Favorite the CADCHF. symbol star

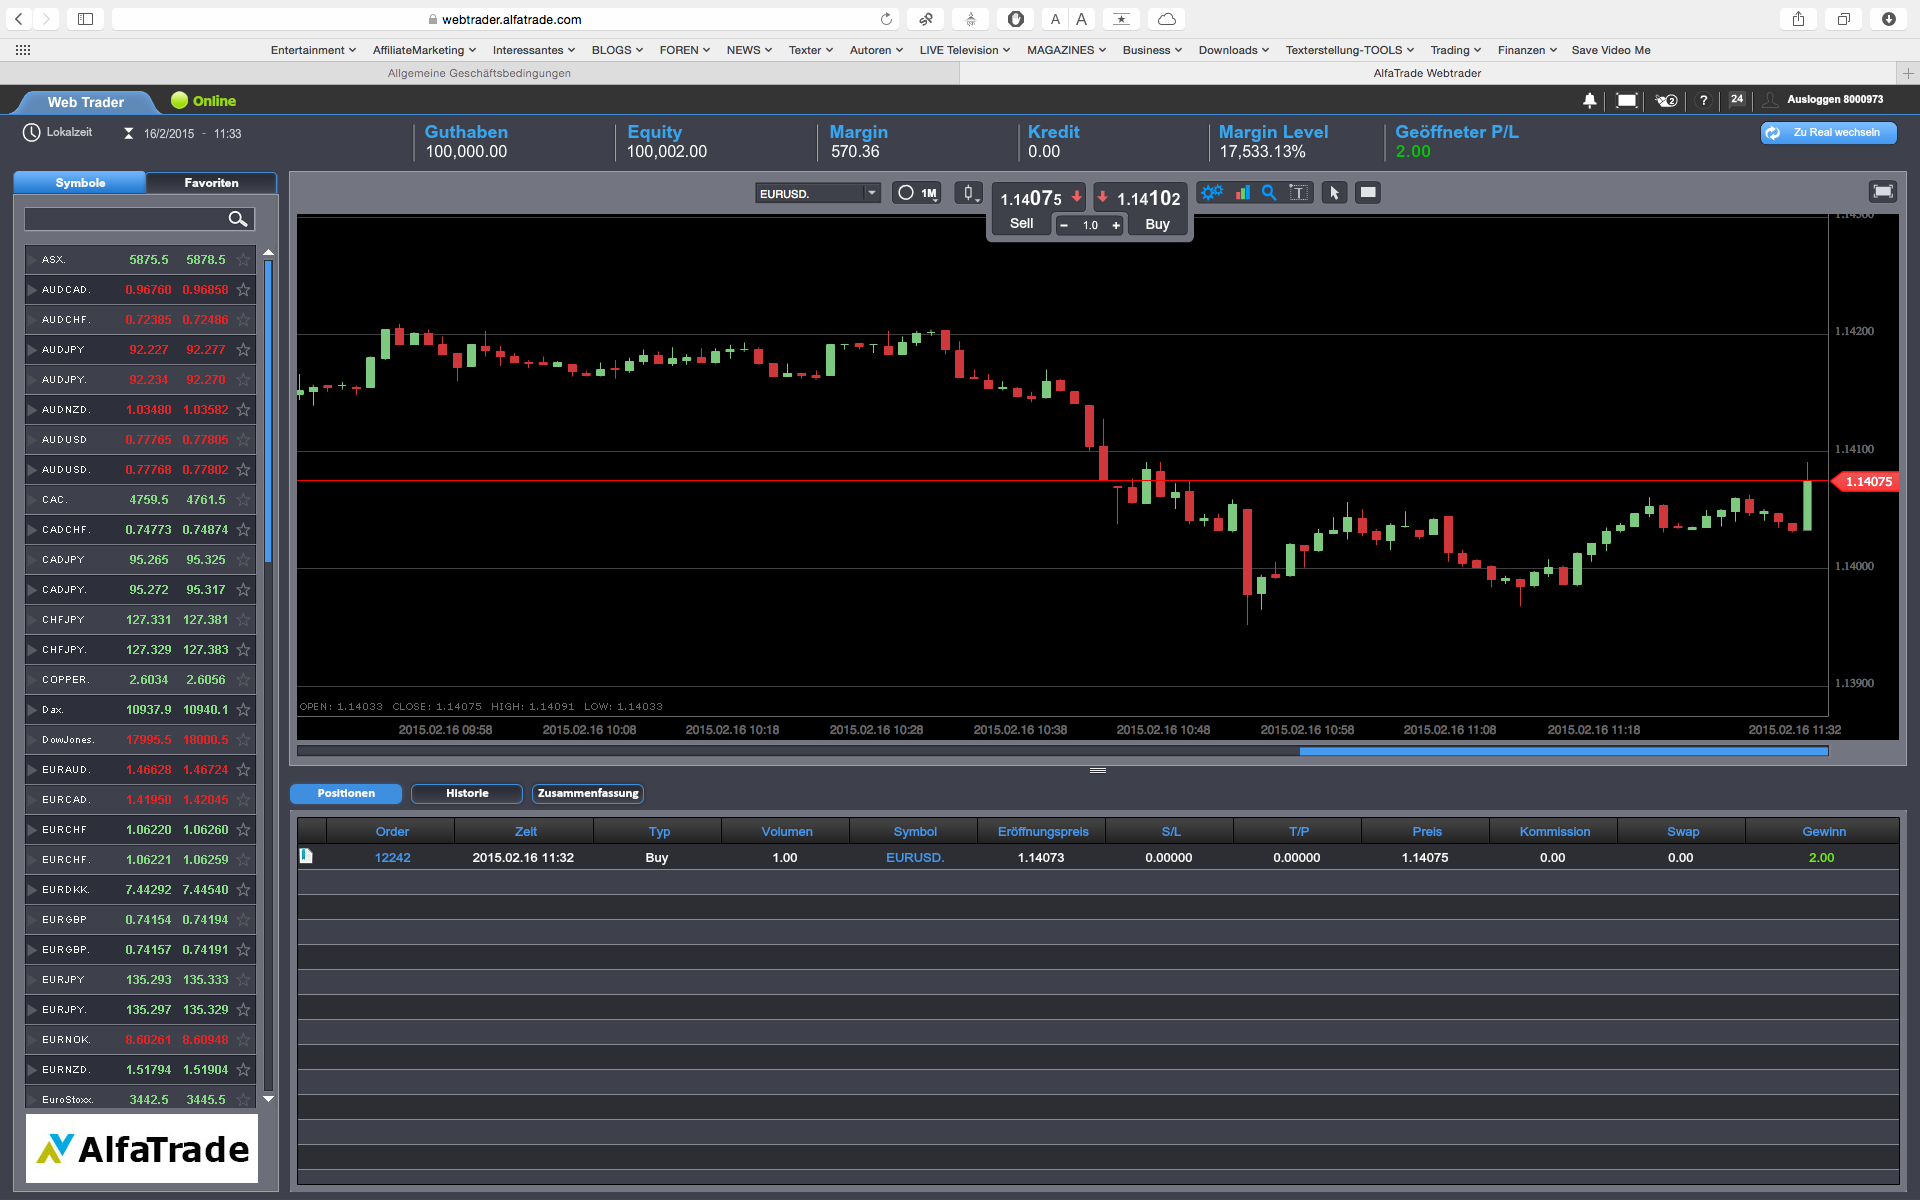click(243, 530)
